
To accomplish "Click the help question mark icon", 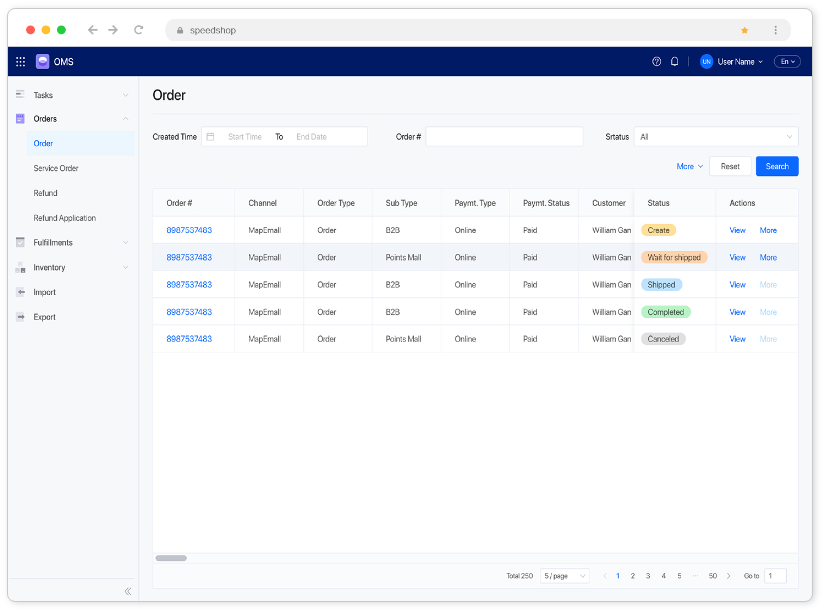I will click(657, 62).
